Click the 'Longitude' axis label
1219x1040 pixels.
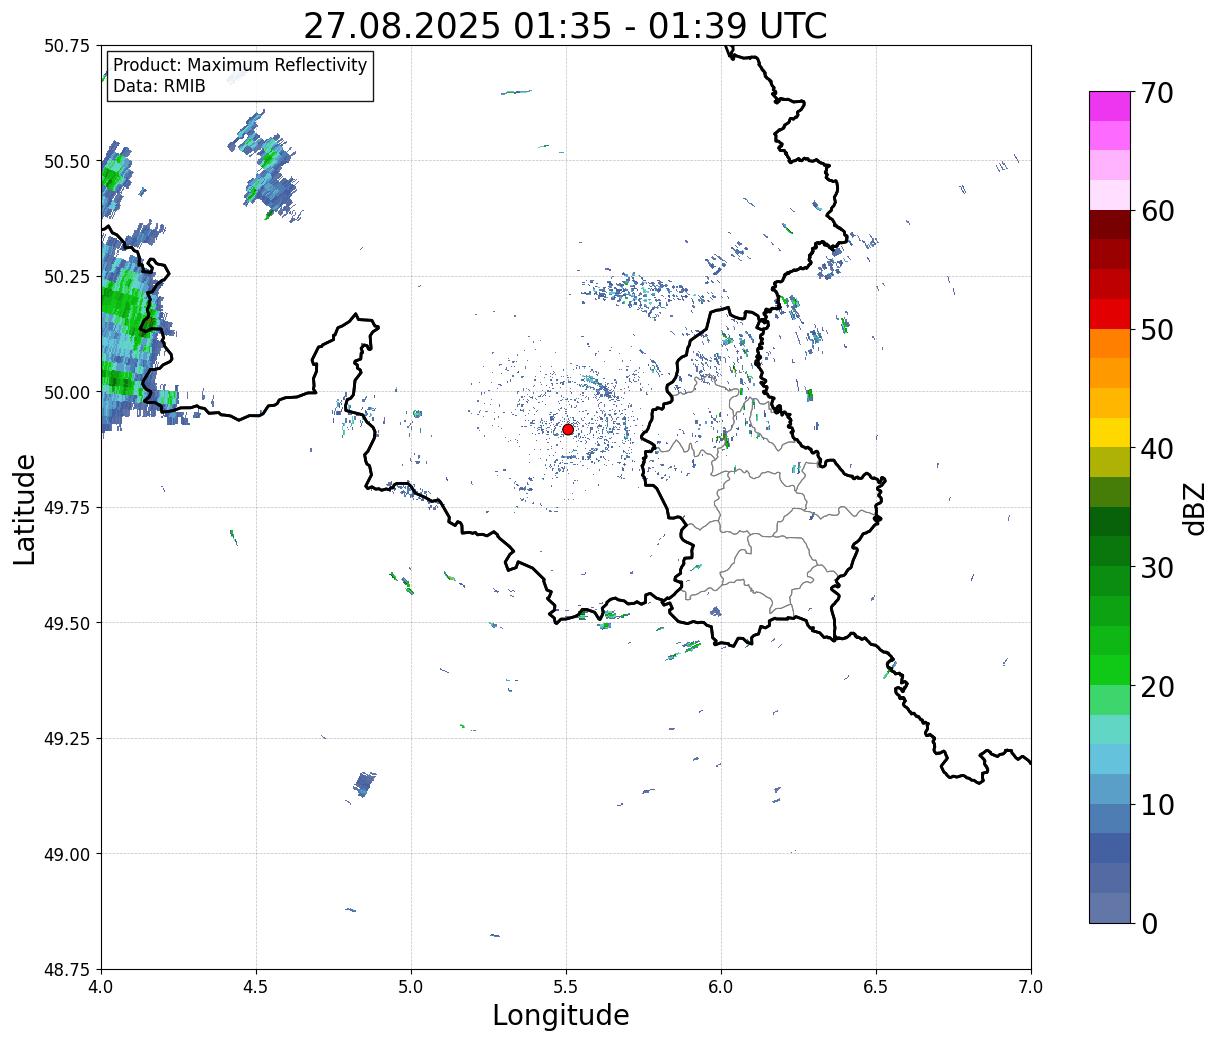[561, 1015]
